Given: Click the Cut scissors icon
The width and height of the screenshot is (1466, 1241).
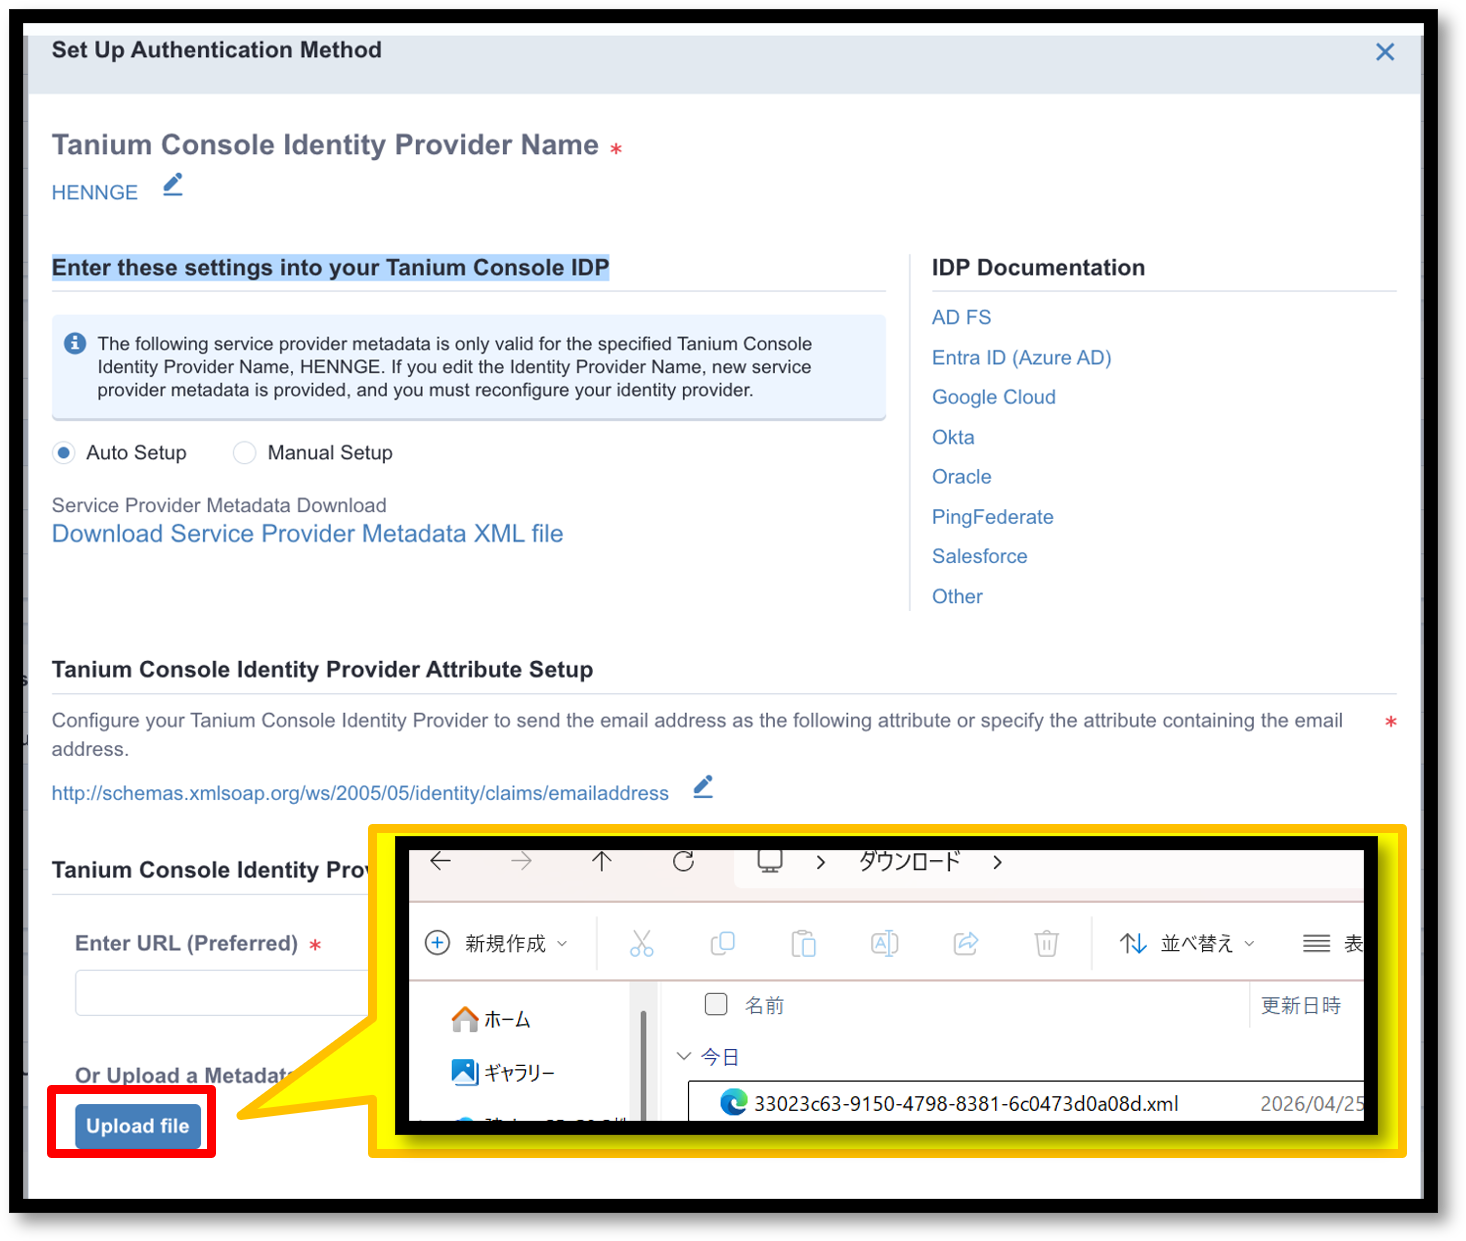Looking at the screenshot, I should [x=641, y=943].
